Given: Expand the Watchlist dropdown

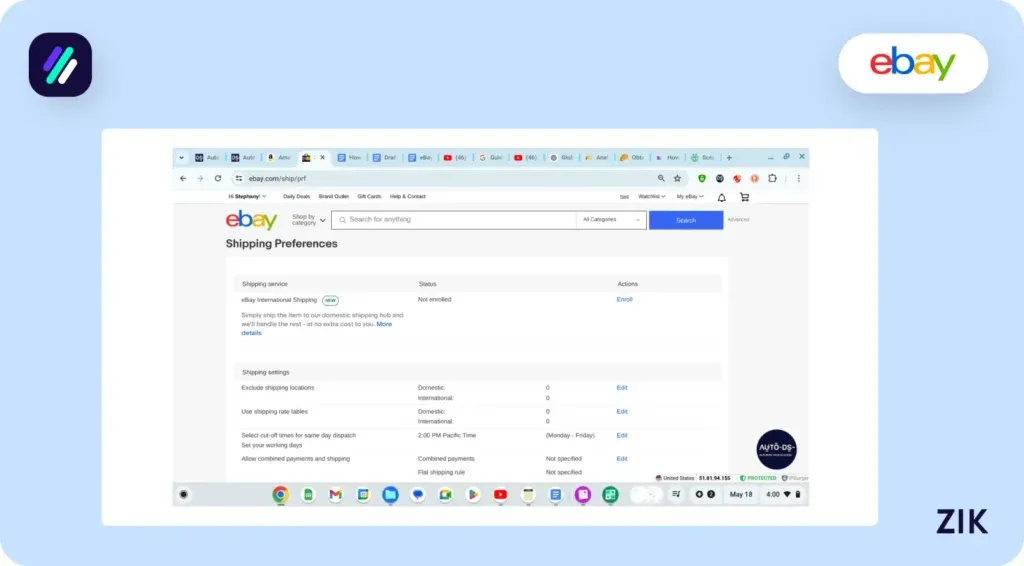Looking at the screenshot, I should (652, 197).
